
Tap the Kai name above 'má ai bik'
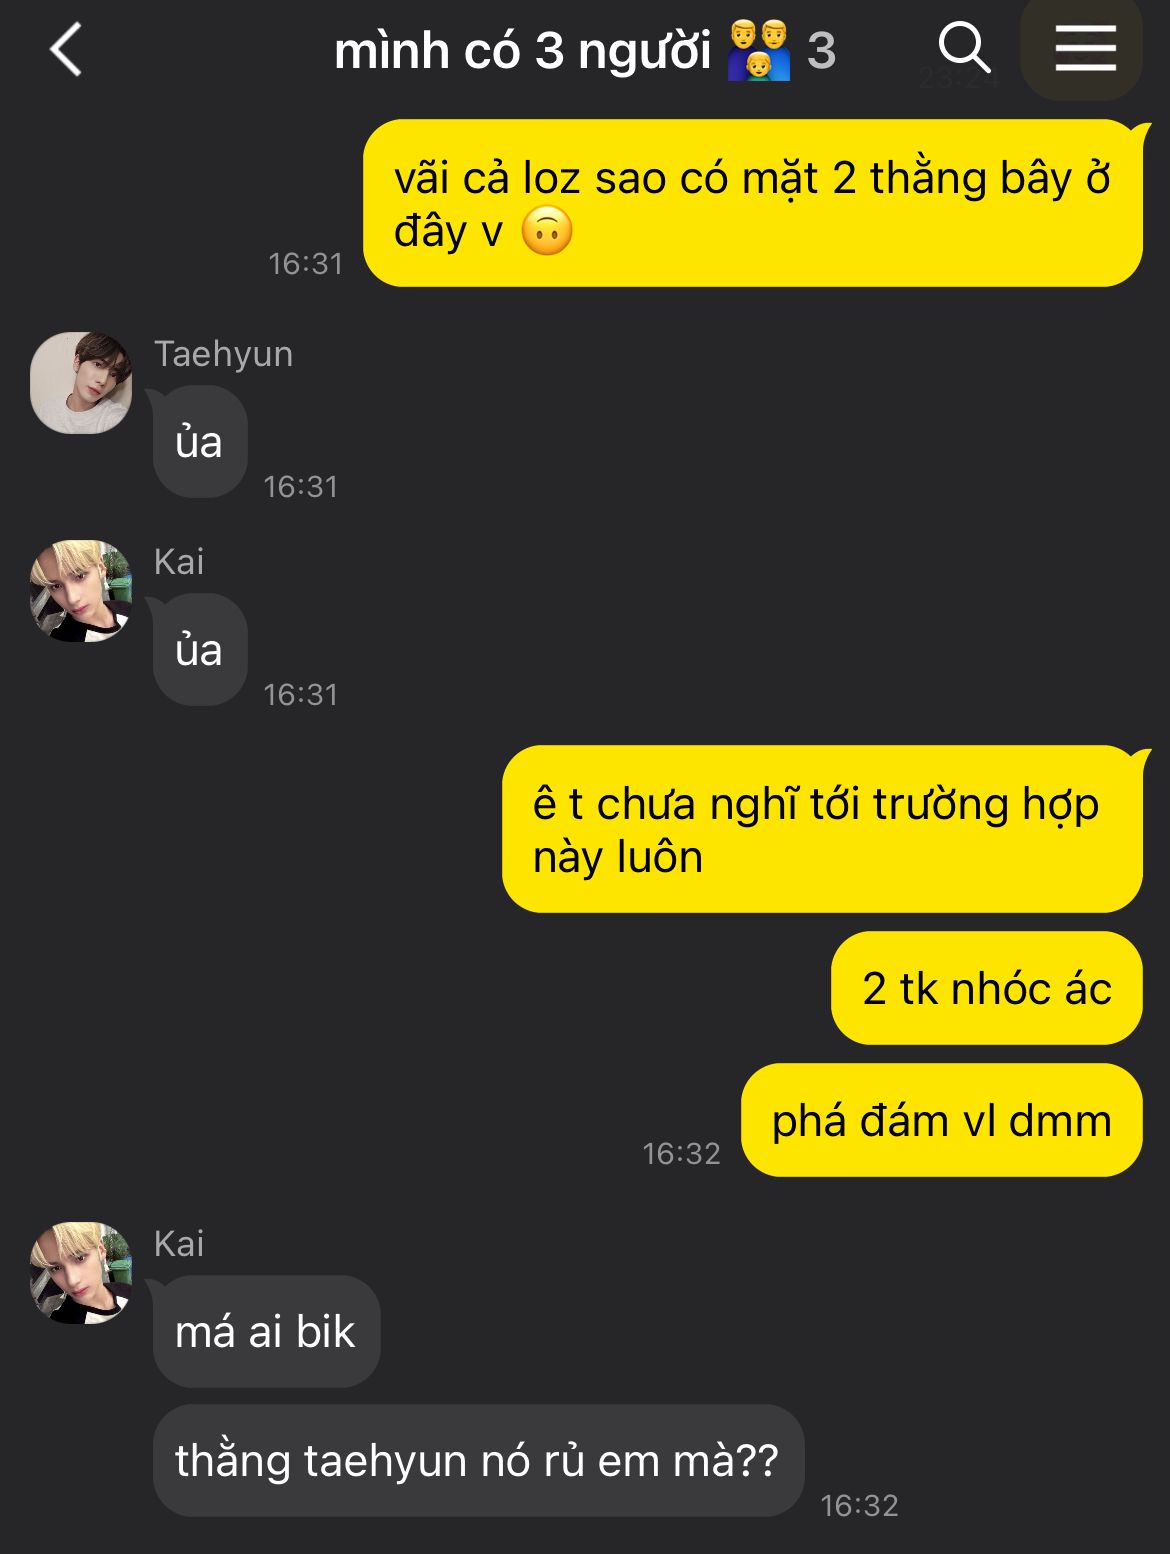coord(179,1243)
